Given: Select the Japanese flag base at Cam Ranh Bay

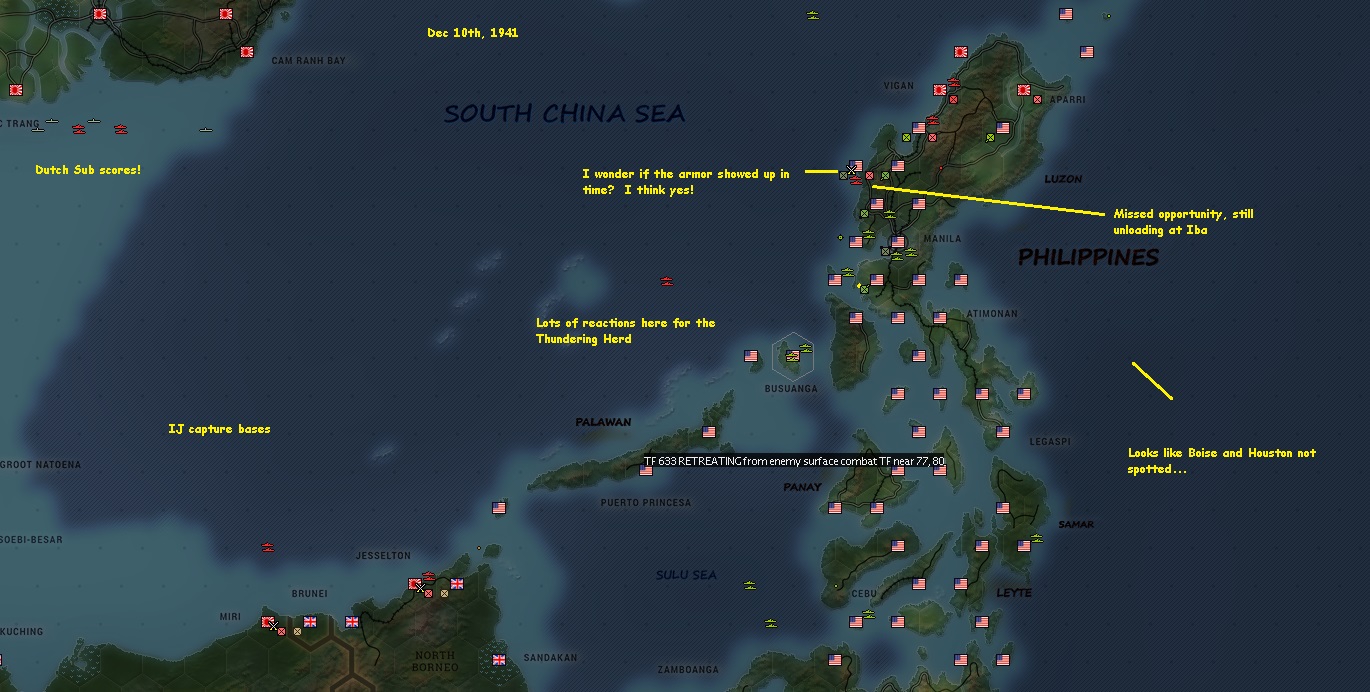Looking at the screenshot, I should [247, 52].
